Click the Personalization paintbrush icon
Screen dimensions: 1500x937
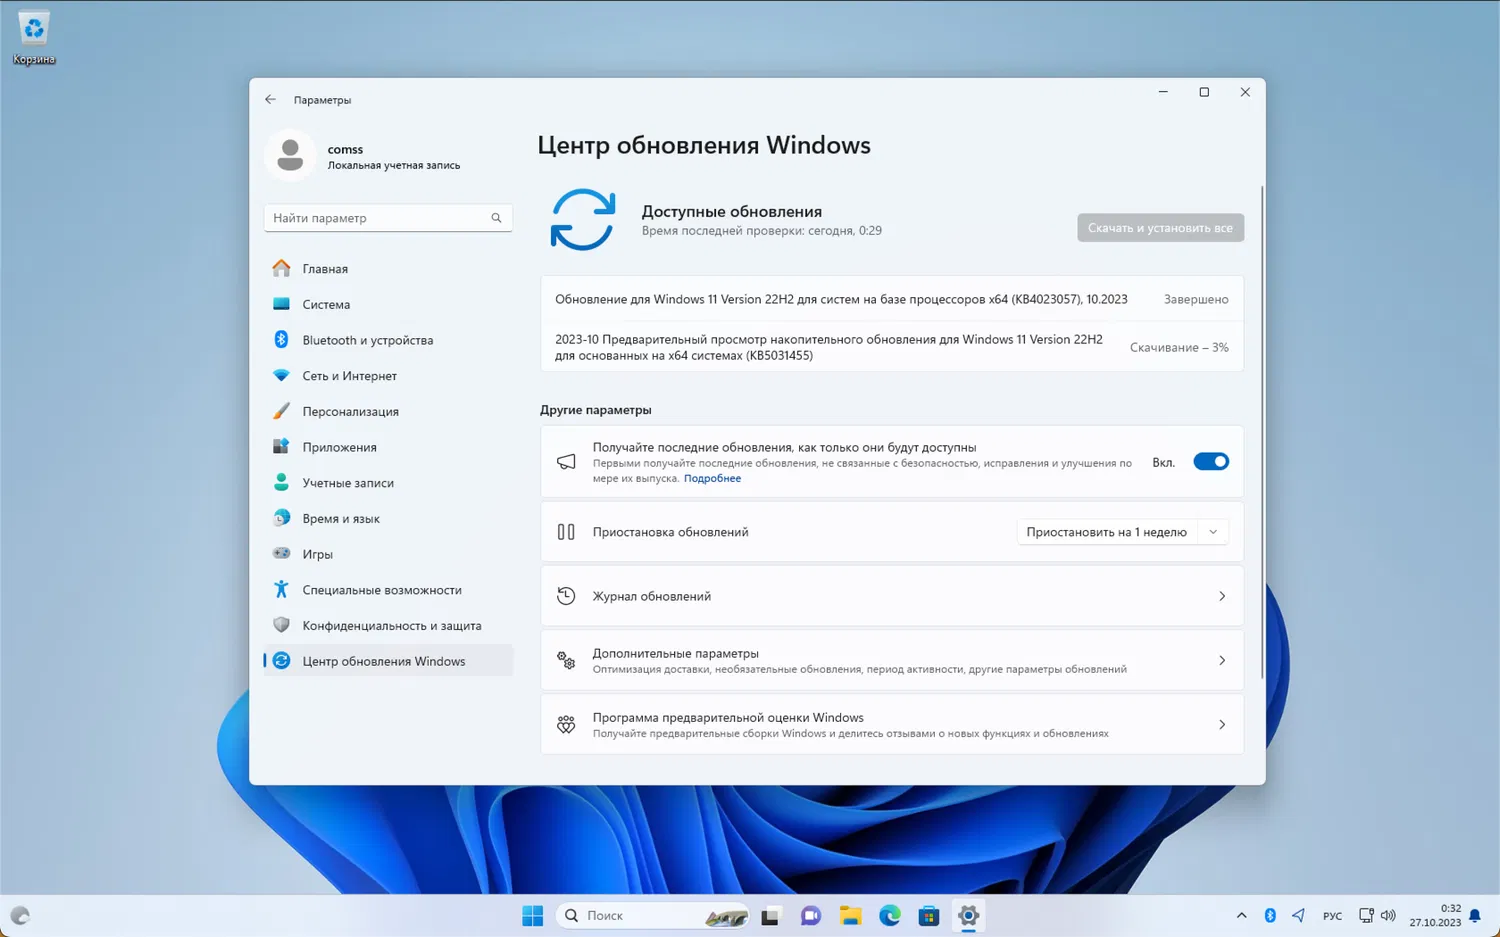pos(281,411)
